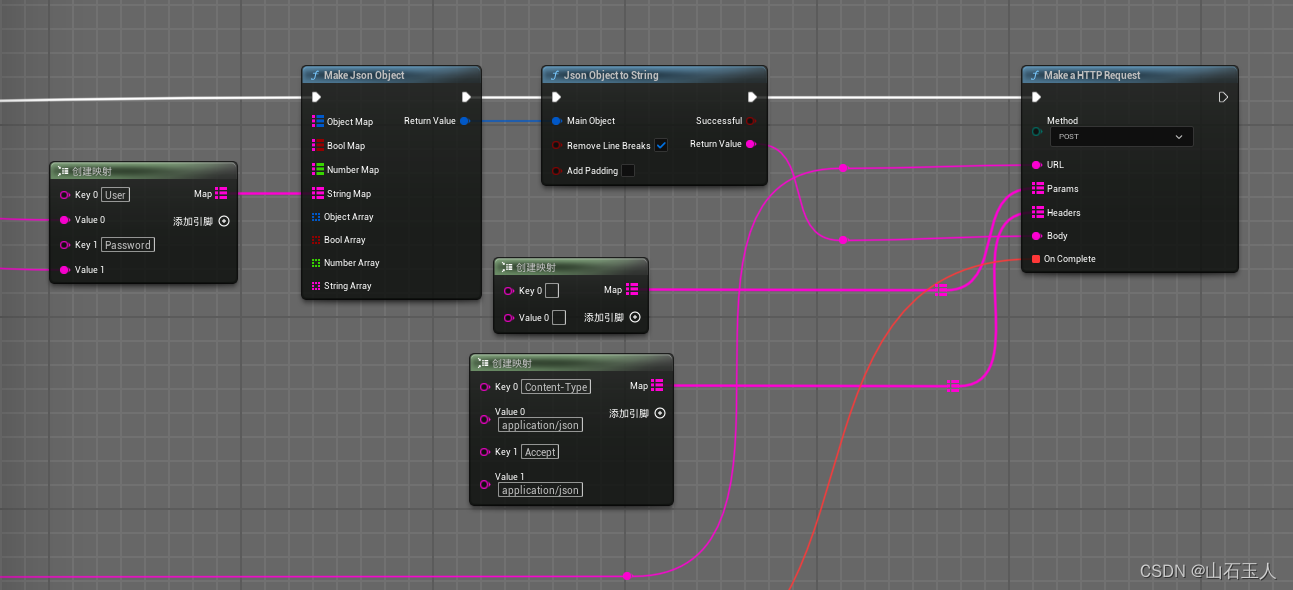Open the Method POST dropdown
1293x590 pixels.
1121,137
